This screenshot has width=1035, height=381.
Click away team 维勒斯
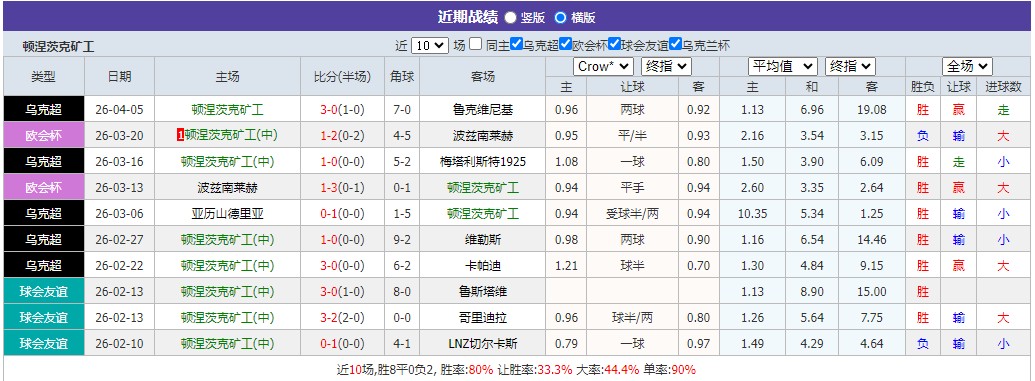tap(483, 240)
